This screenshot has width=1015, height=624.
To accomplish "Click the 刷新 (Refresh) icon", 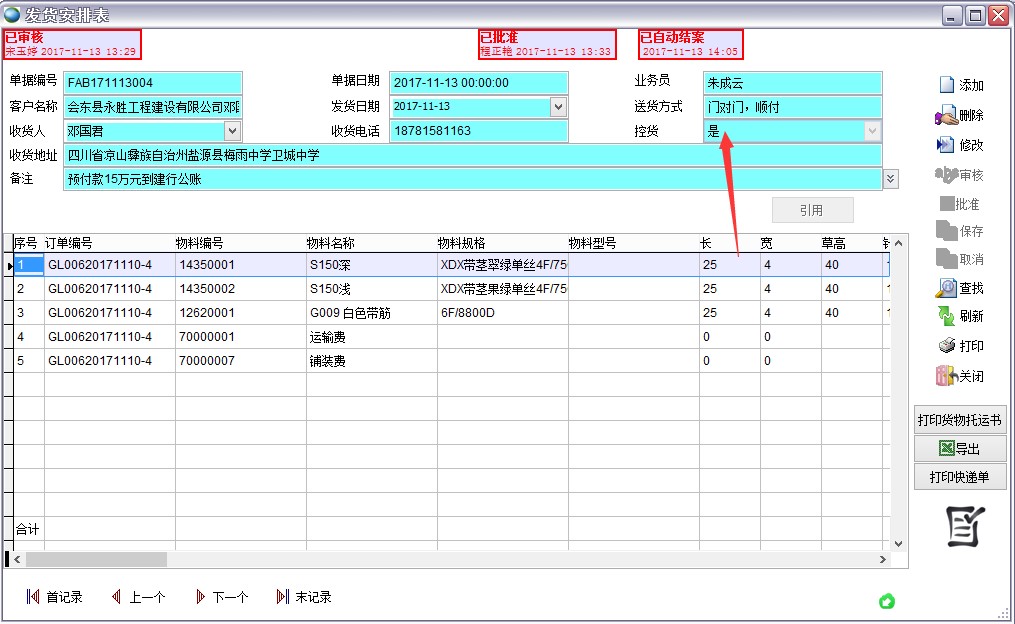I will [x=945, y=316].
